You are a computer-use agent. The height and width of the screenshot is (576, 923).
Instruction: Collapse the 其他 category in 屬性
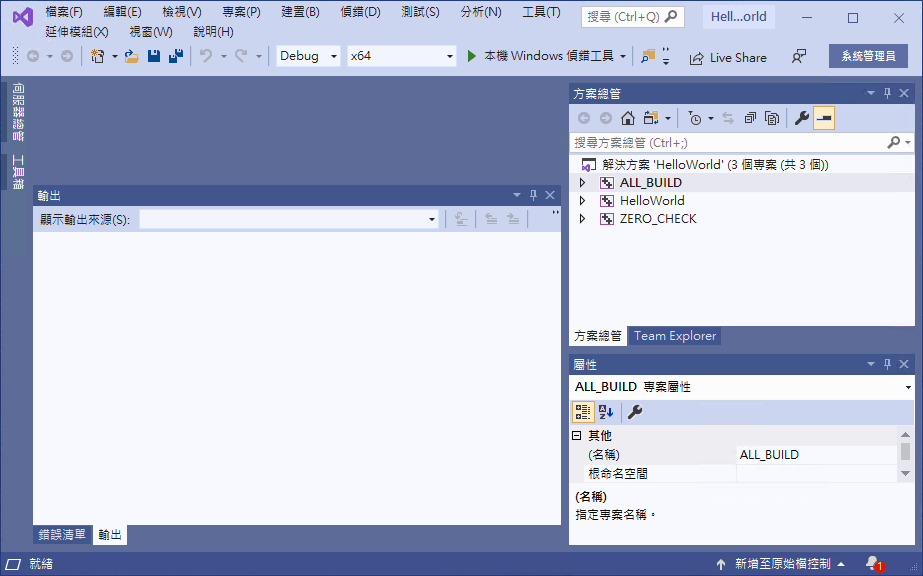pos(577,435)
